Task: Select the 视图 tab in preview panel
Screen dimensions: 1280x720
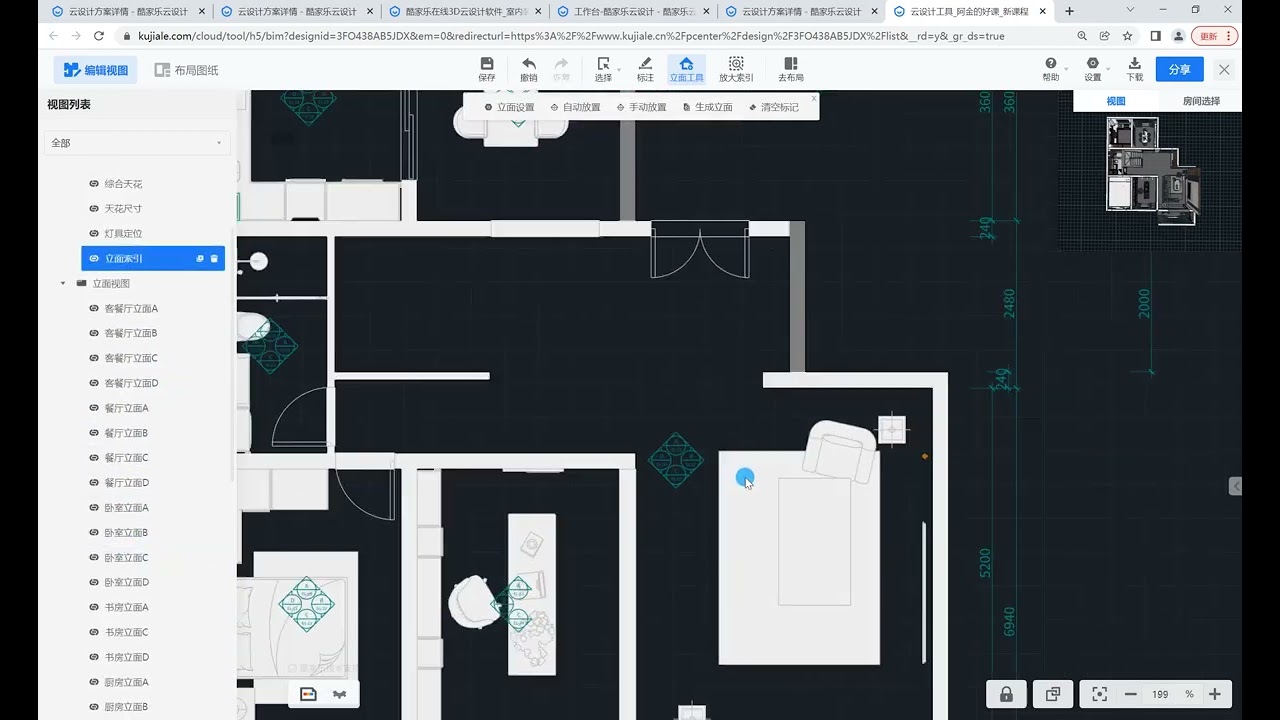Action: tap(1116, 101)
